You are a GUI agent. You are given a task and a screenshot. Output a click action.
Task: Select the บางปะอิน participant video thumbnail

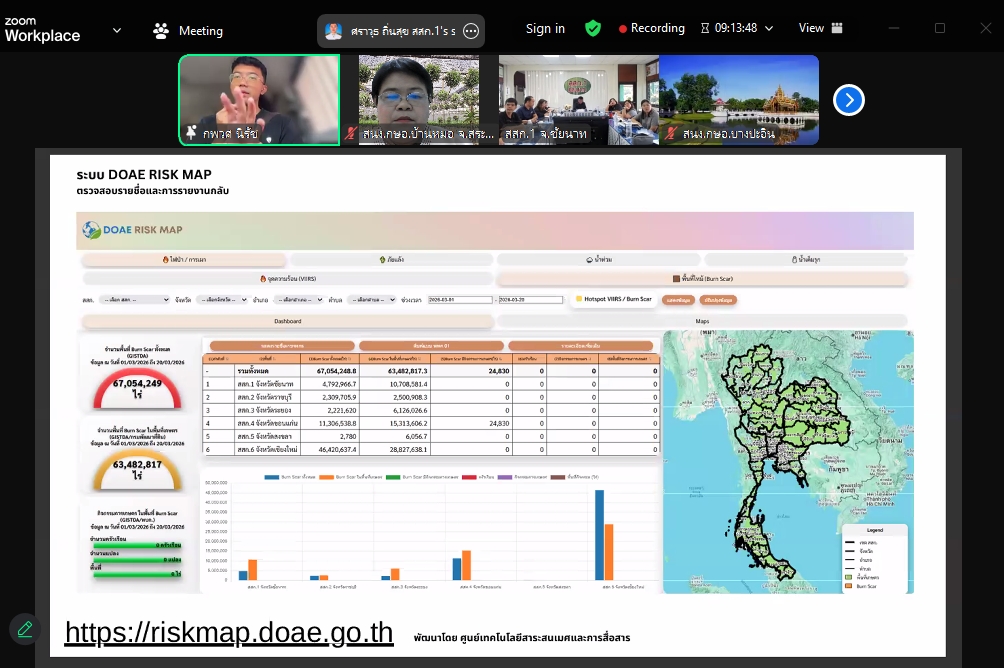[739, 100]
